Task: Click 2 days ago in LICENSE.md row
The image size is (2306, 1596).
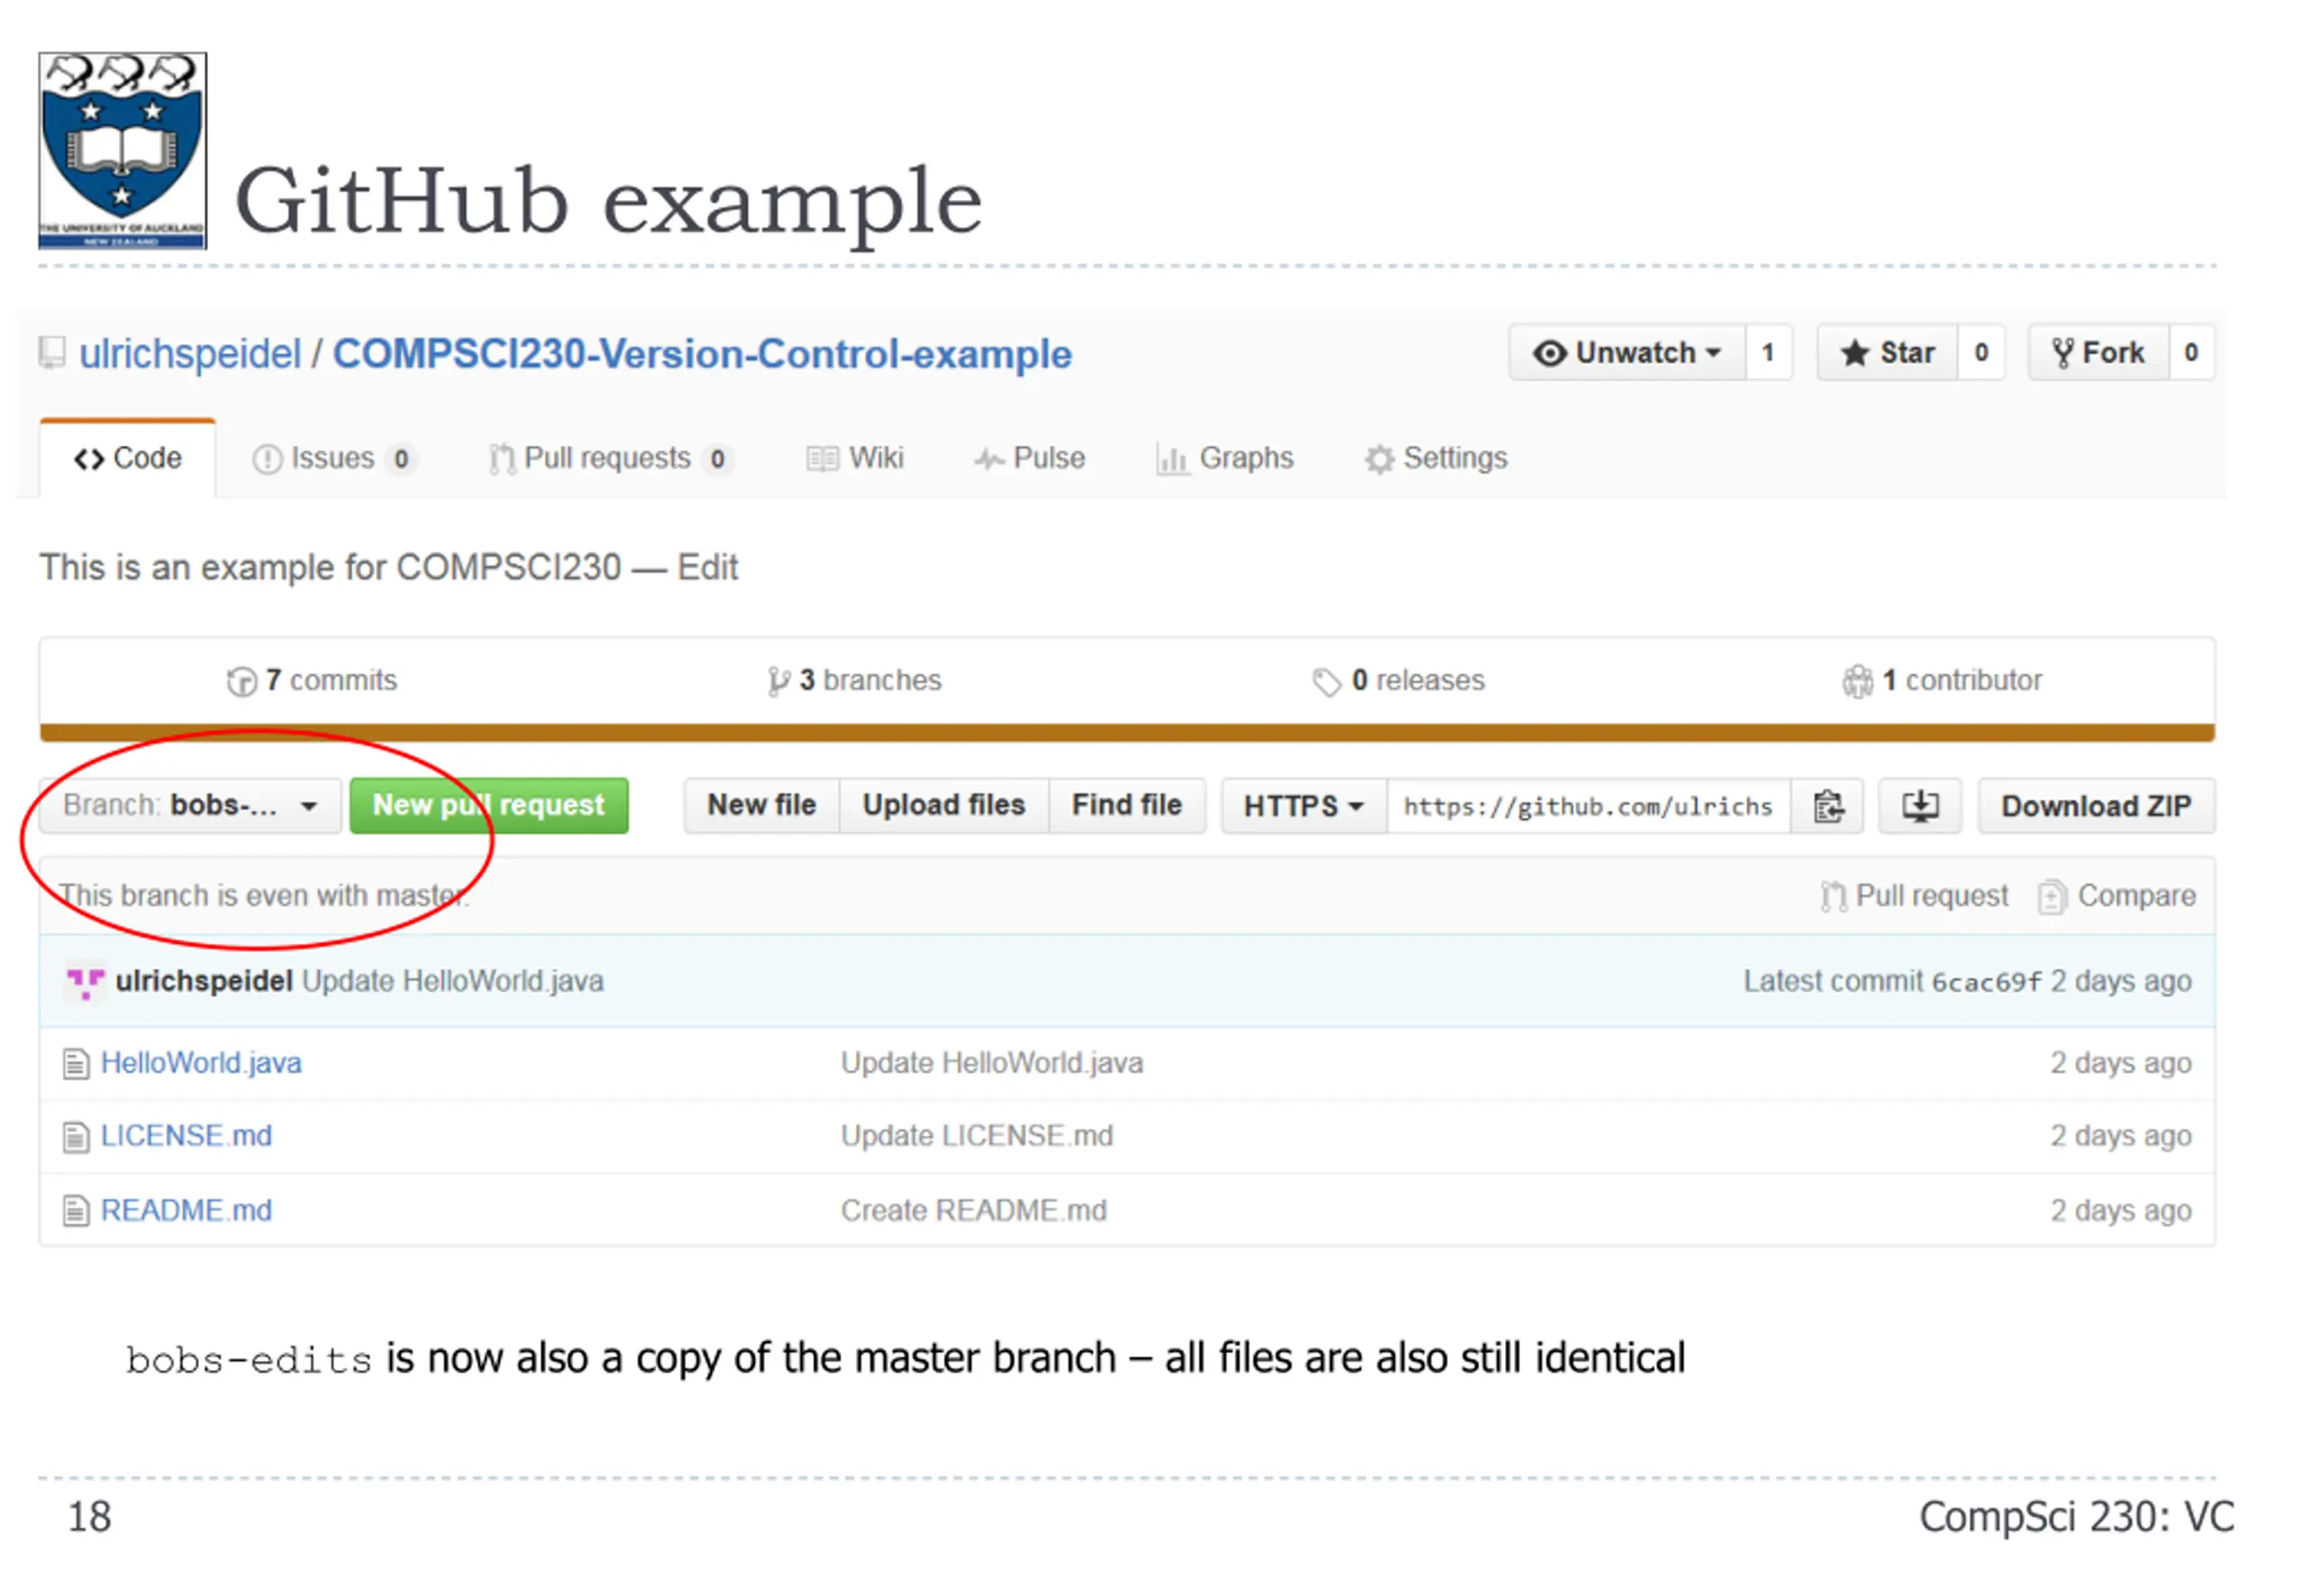Action: [x=2120, y=1136]
